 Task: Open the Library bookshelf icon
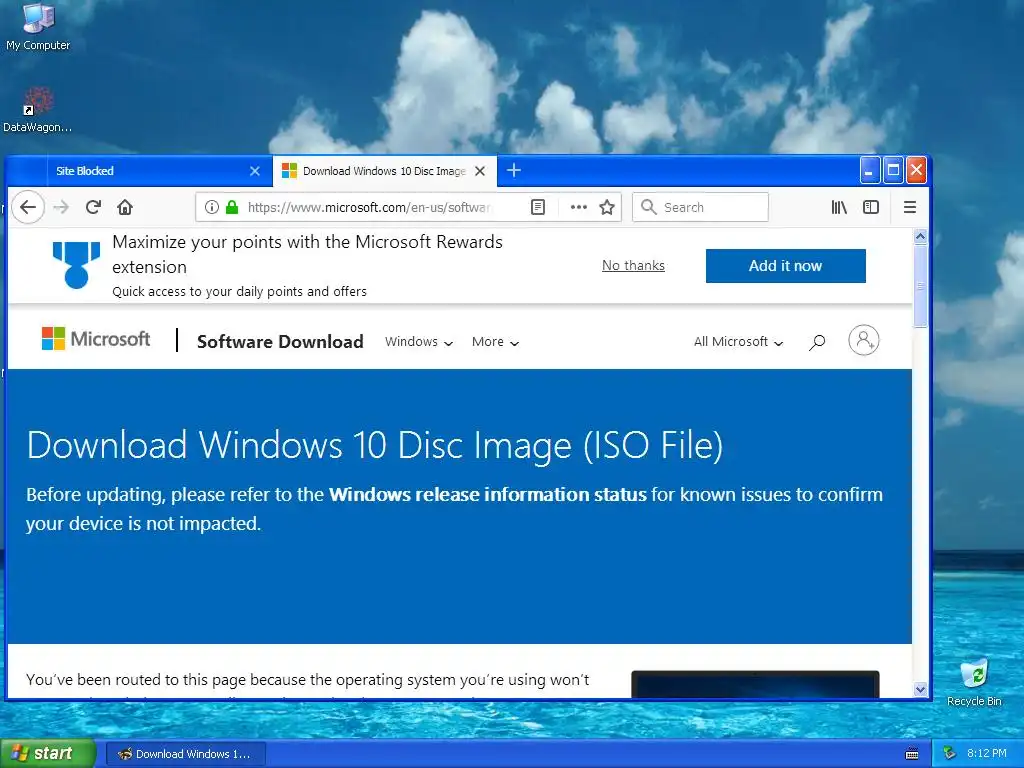click(839, 208)
